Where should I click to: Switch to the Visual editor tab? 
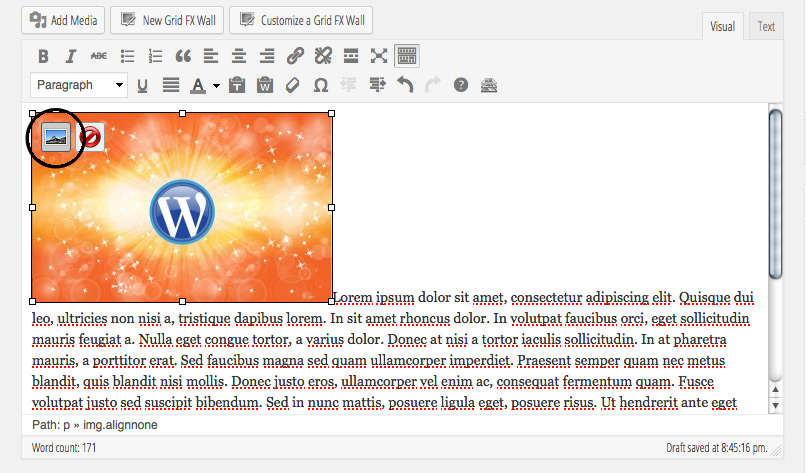(722, 27)
